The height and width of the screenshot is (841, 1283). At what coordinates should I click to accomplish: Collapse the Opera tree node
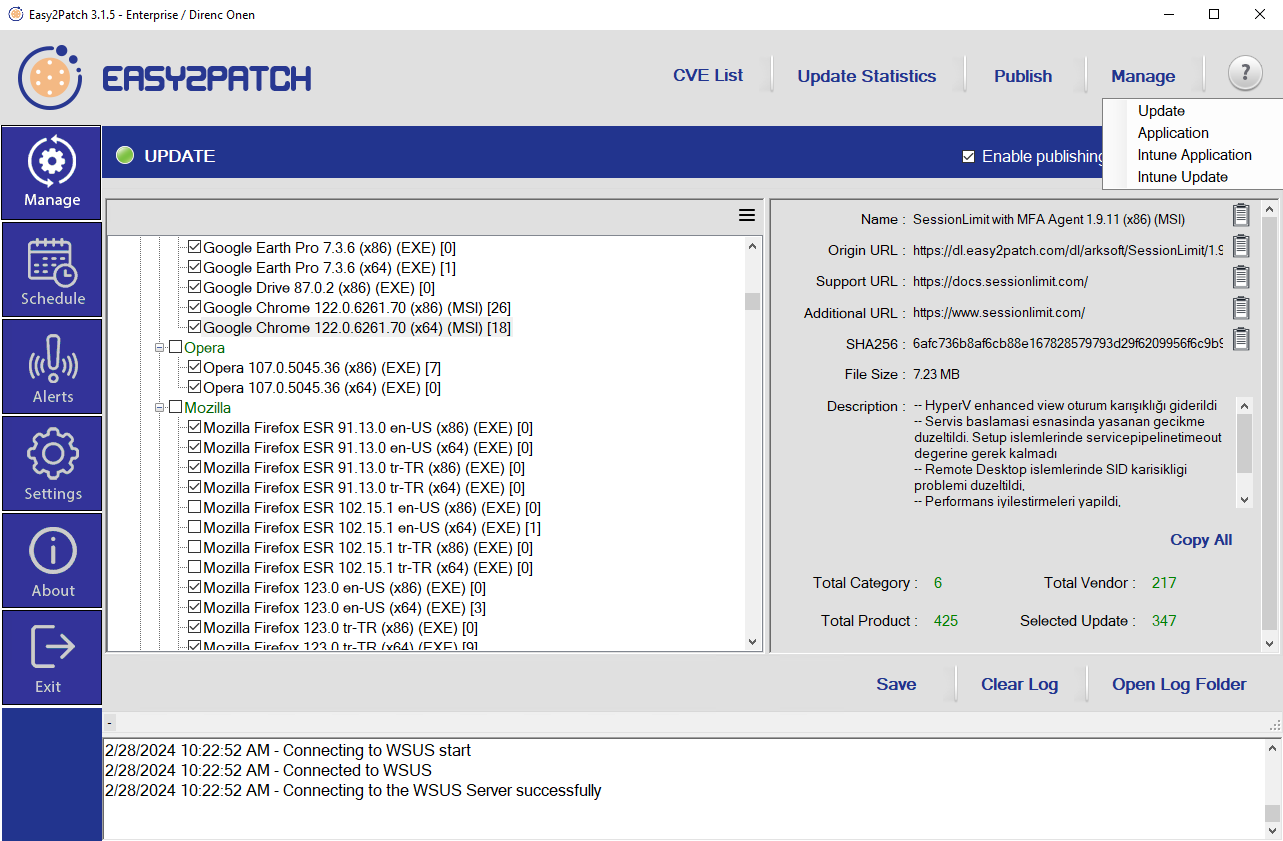pos(159,348)
